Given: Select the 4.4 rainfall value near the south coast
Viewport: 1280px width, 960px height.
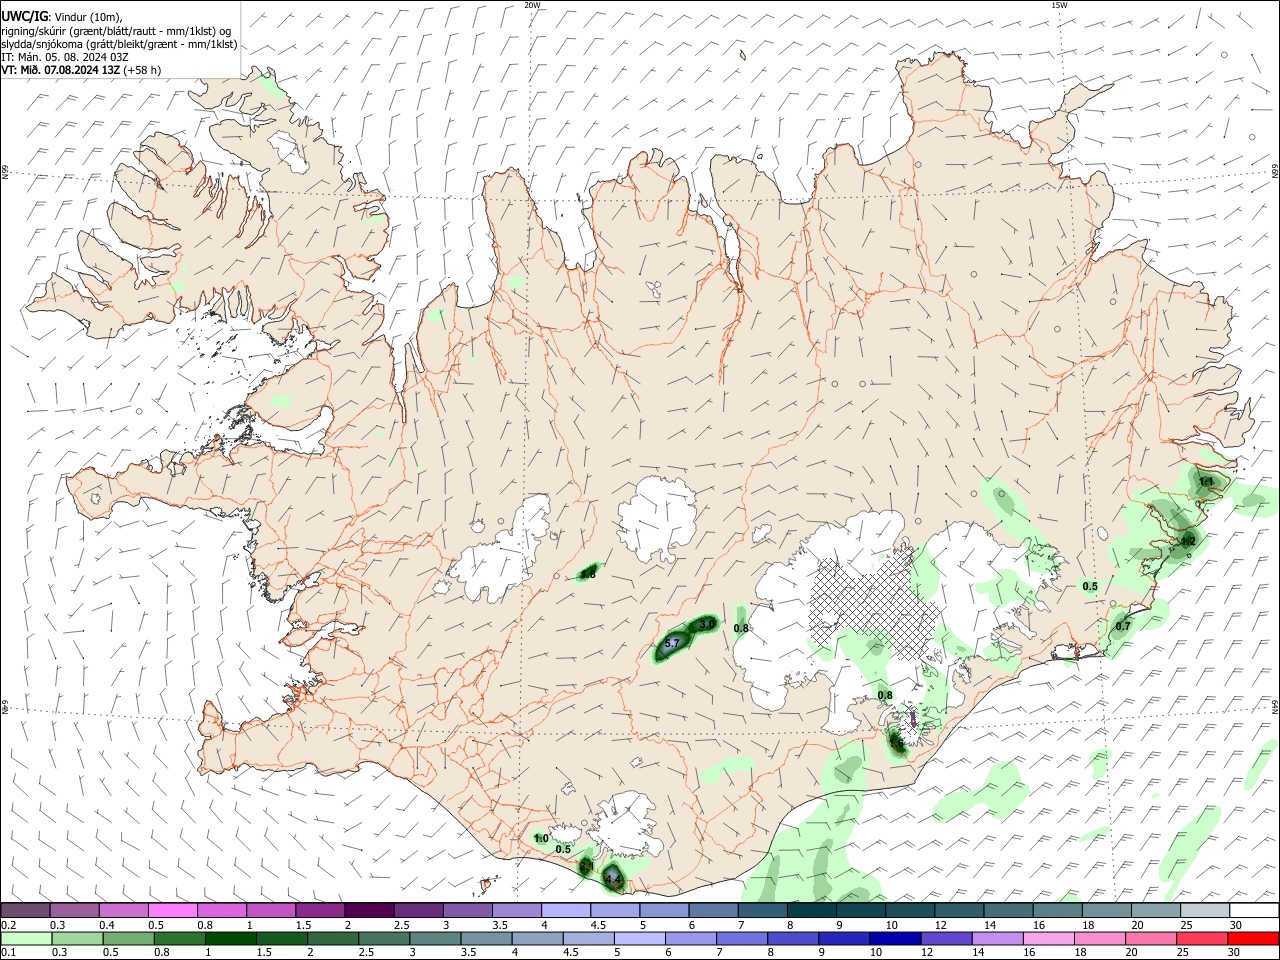Looking at the screenshot, I should click(614, 880).
